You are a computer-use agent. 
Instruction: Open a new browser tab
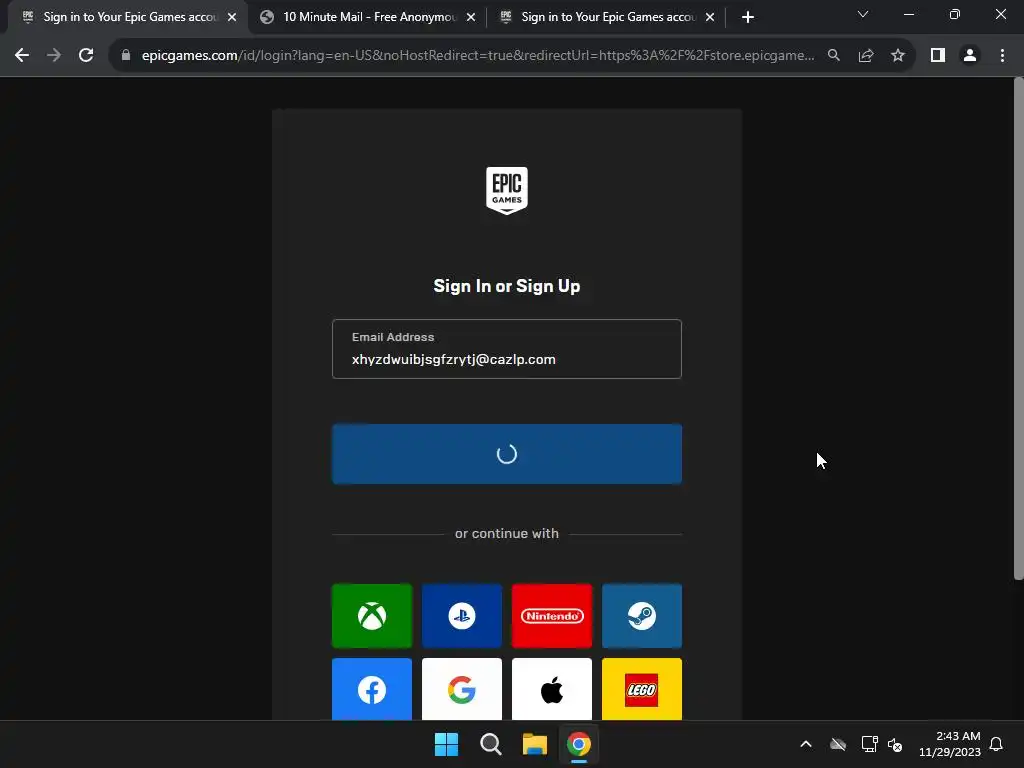[x=748, y=17]
